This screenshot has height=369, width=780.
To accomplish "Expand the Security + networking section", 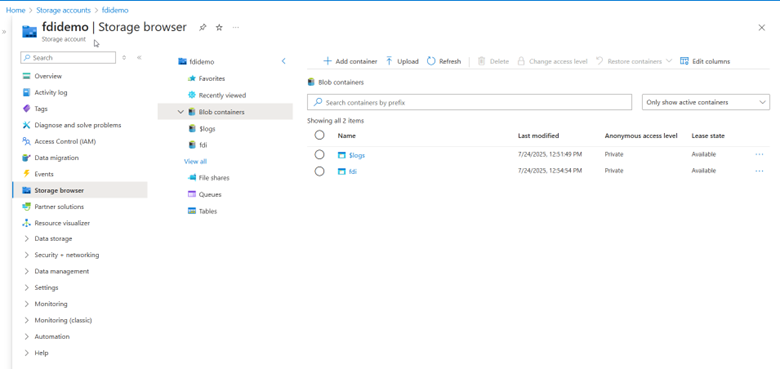I will [x=26, y=255].
